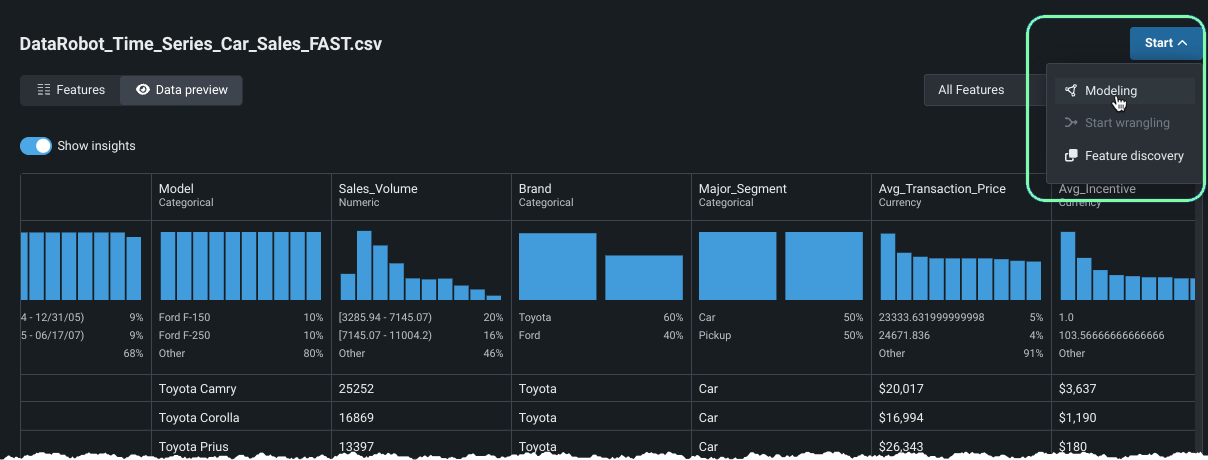1208x460 pixels.
Task: Click the Brand distribution chart
Action: 600,266
